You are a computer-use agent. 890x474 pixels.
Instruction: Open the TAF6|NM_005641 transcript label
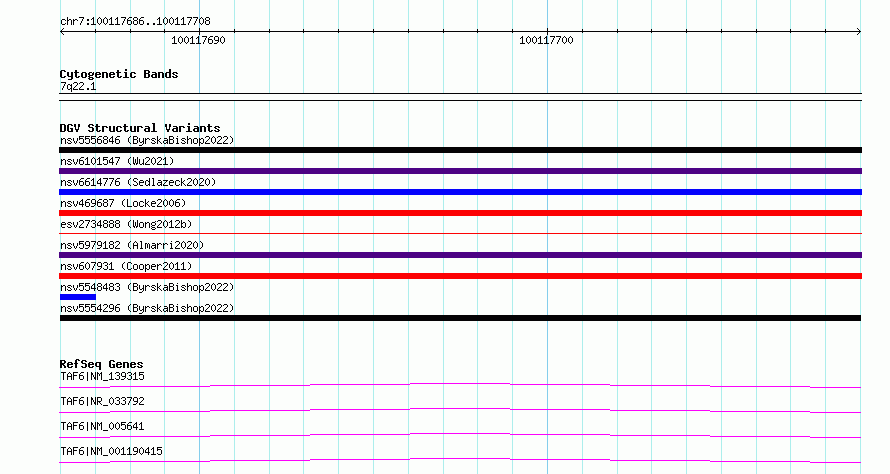pos(102,426)
